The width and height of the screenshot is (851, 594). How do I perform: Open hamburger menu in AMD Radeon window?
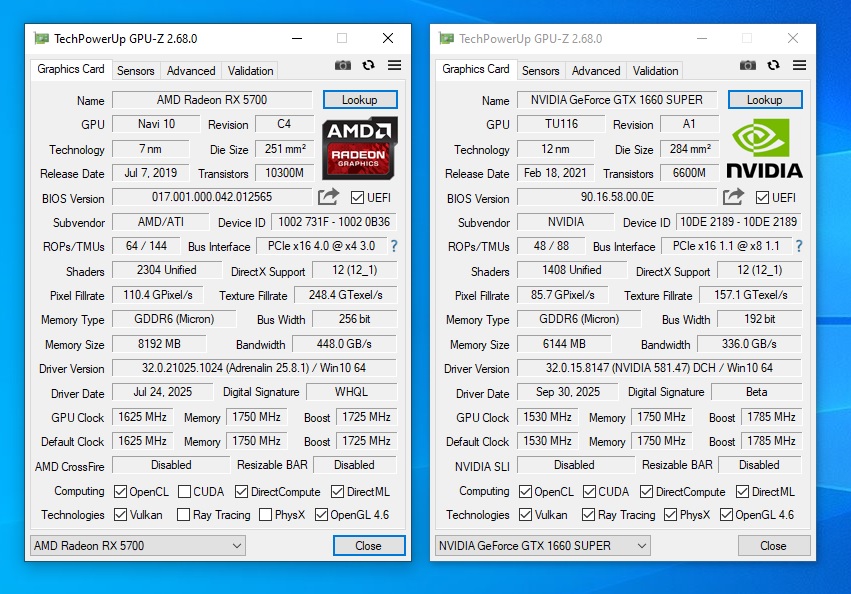point(395,65)
